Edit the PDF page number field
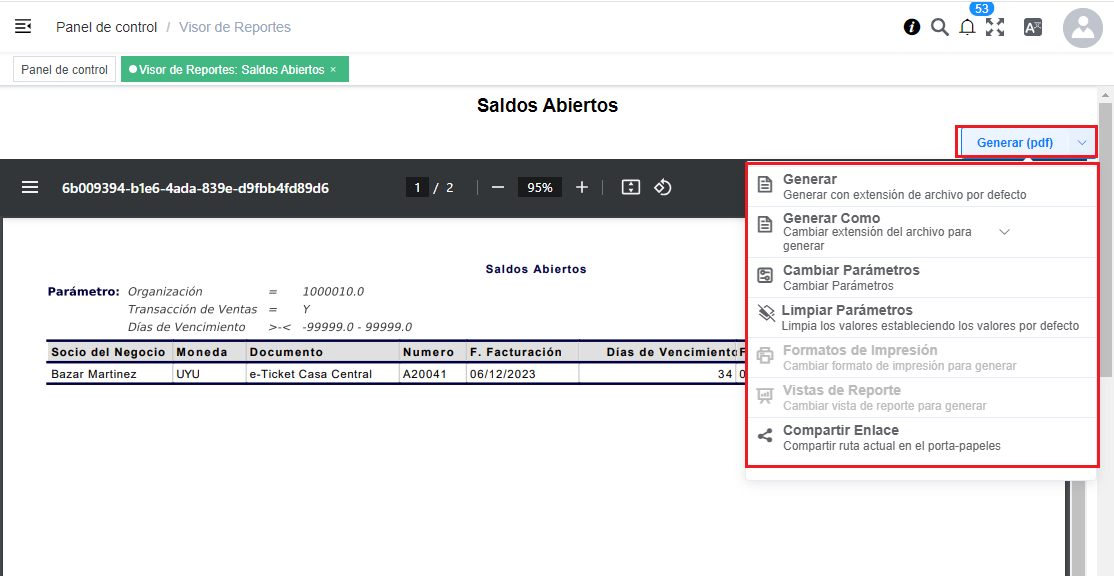1114x576 pixels. point(417,187)
